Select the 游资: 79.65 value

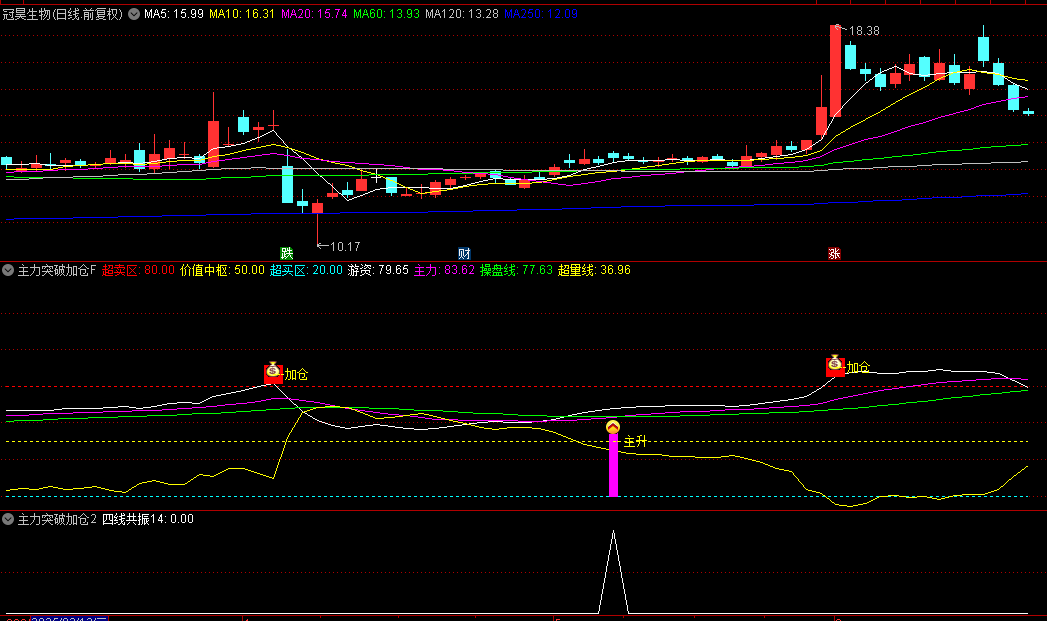[x=378, y=270]
